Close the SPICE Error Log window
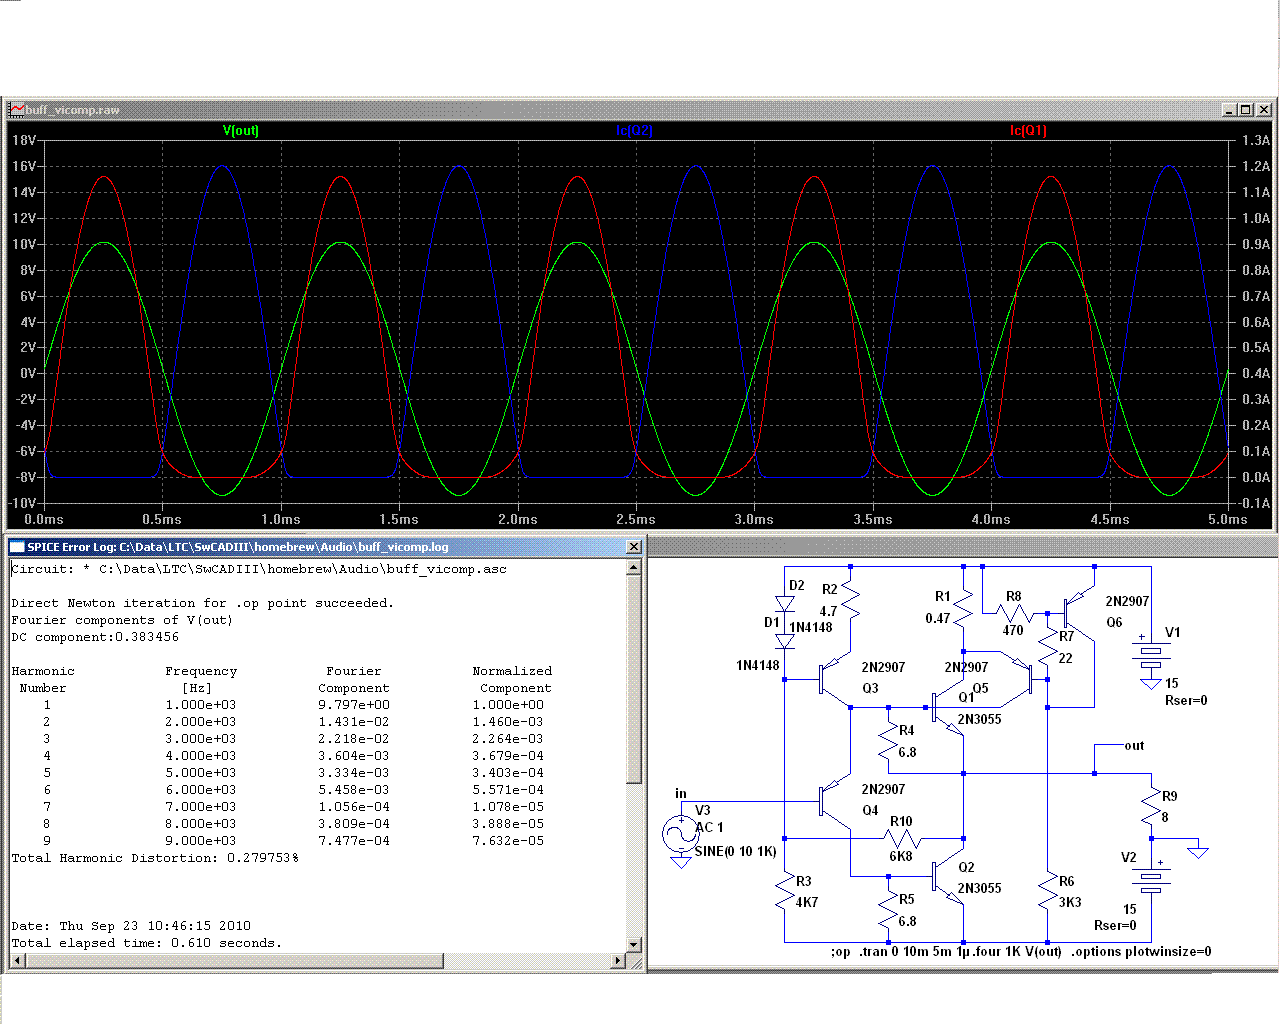 point(633,547)
